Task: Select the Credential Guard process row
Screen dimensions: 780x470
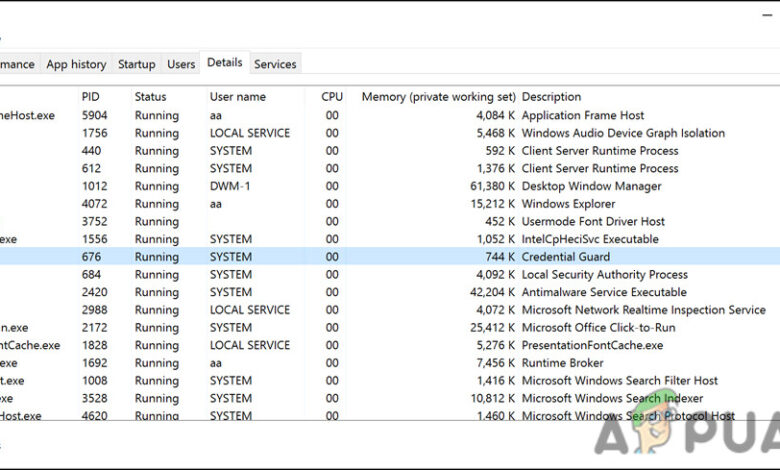Action: [x=565, y=257]
